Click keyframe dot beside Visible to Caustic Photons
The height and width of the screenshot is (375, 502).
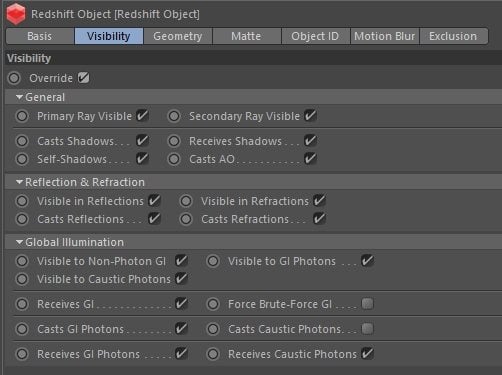(x=22, y=279)
